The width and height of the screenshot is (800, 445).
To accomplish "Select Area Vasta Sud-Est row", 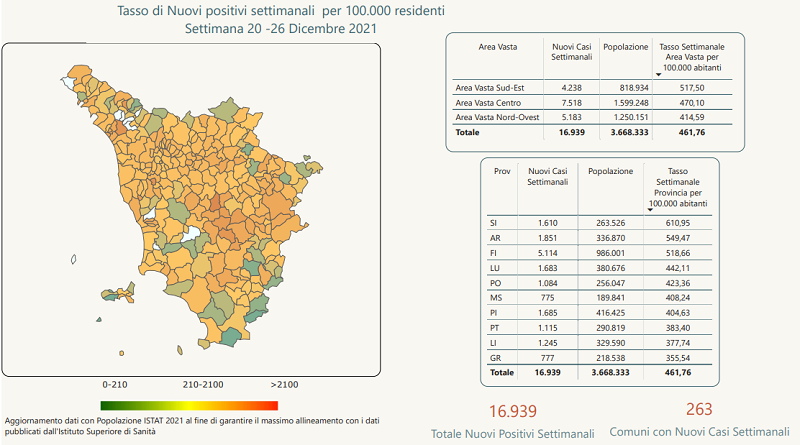I will pyautogui.click(x=595, y=88).
